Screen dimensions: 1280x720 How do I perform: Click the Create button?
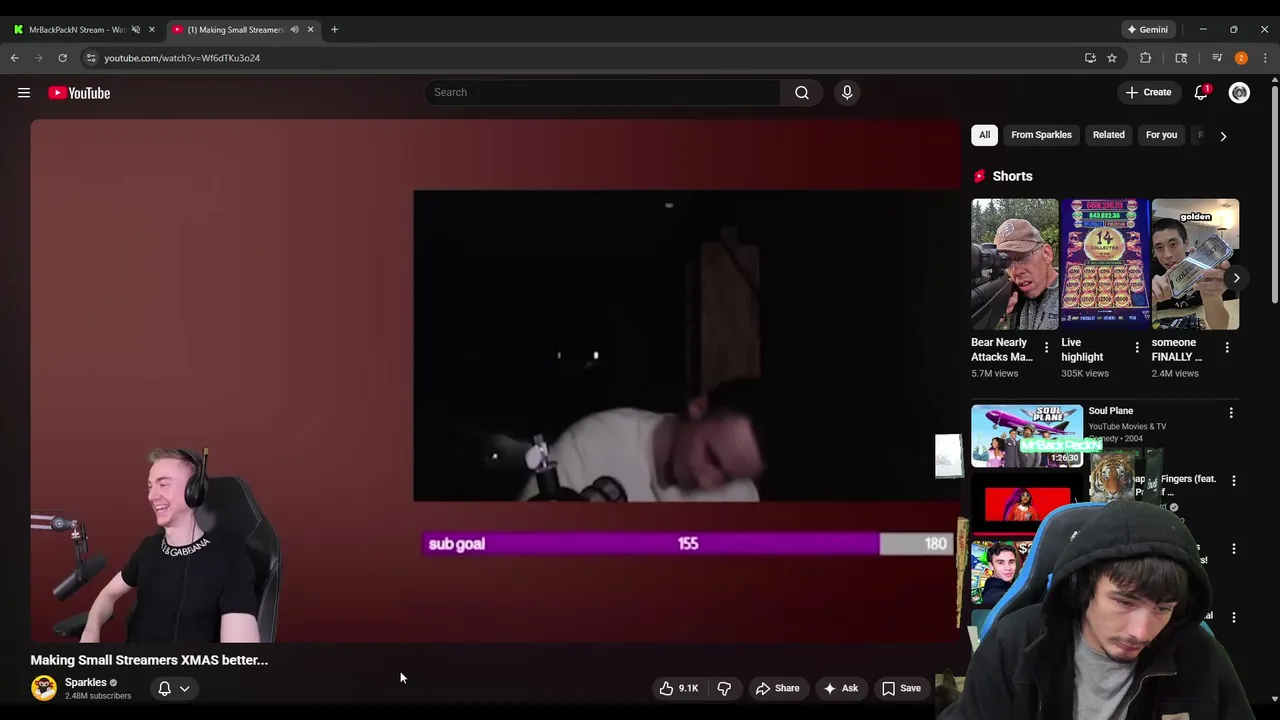1148,92
